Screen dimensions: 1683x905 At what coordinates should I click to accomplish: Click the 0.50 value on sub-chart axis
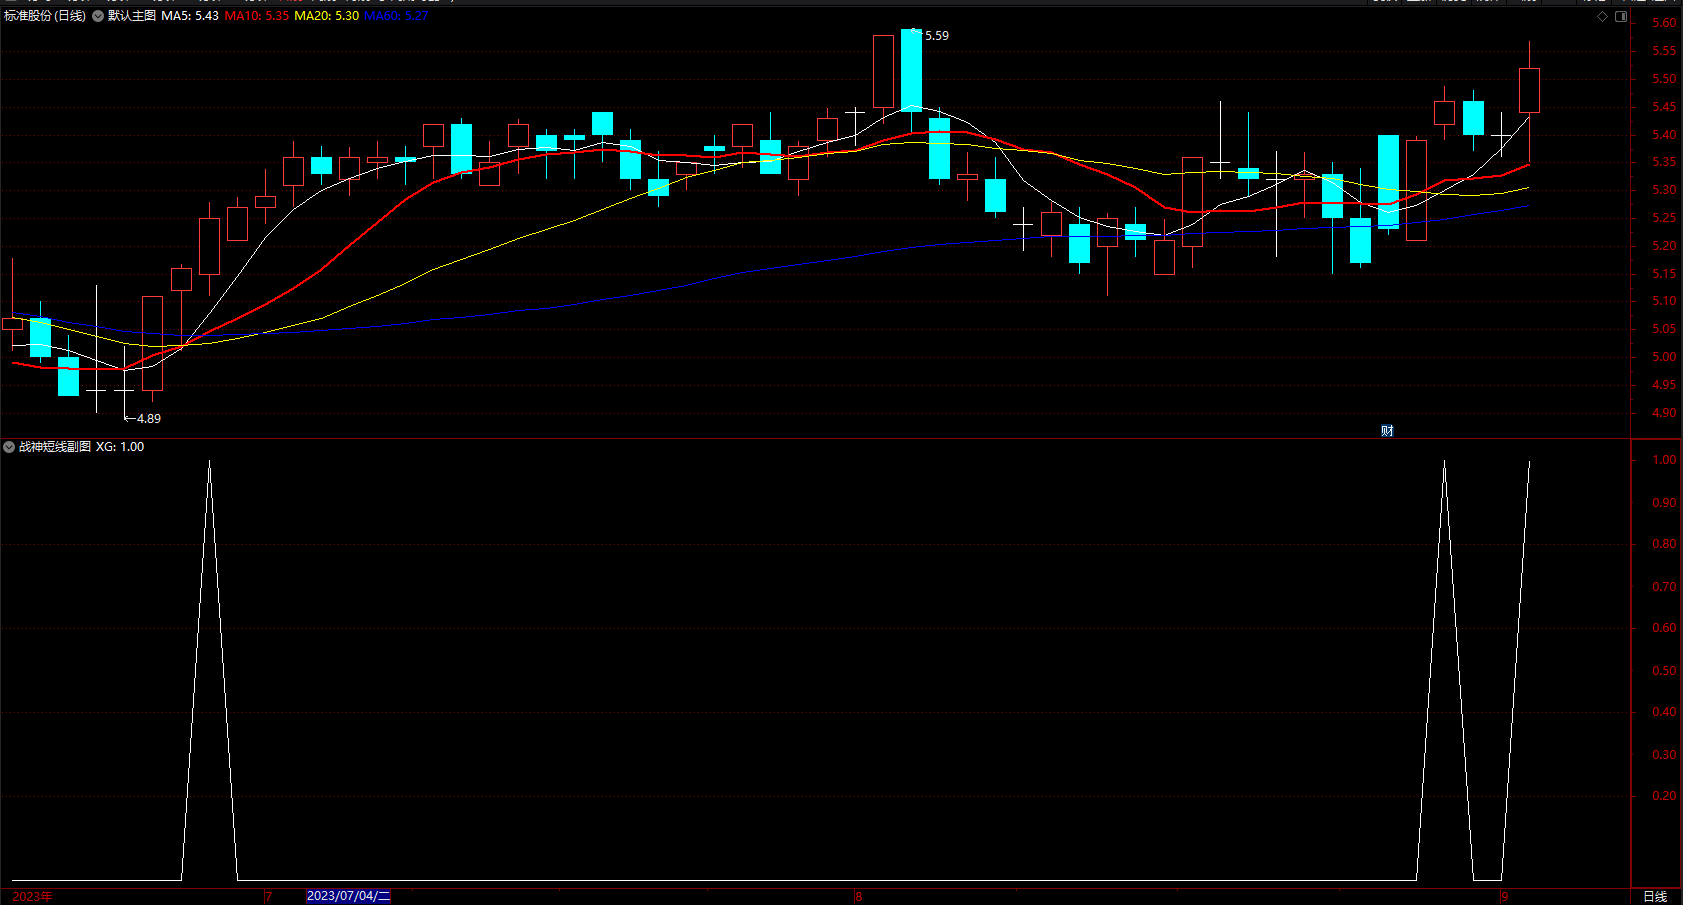1664,671
